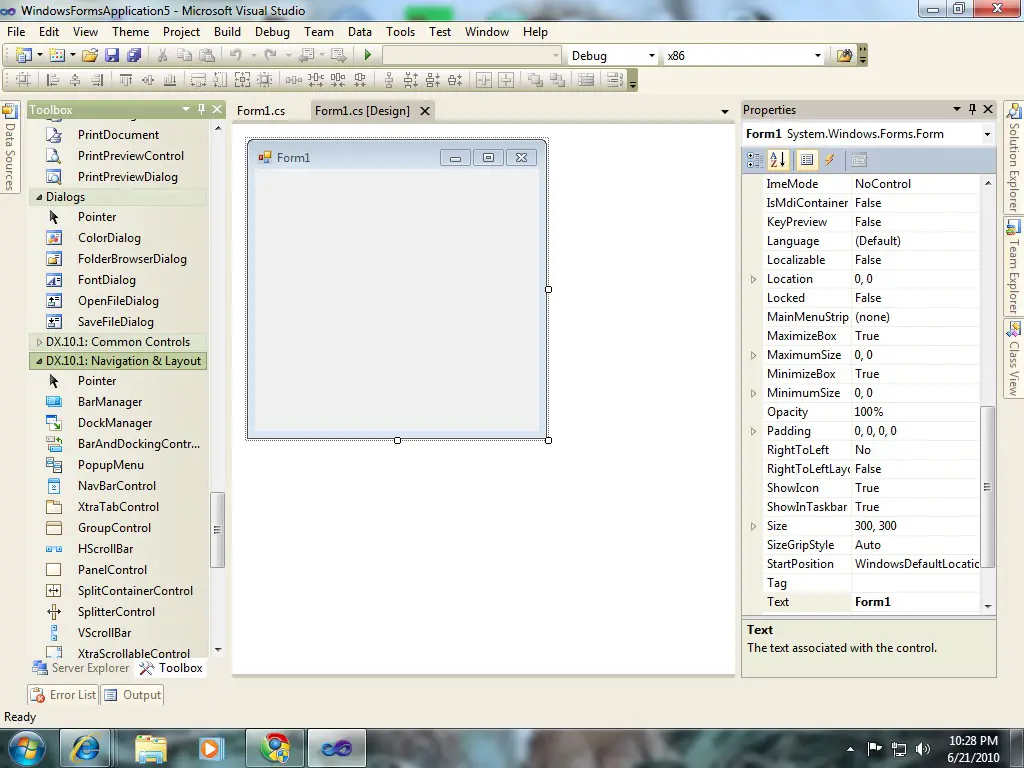Select the Alphabetical sort icon in Properties
Screen dimensions: 1024x768
pos(778,160)
